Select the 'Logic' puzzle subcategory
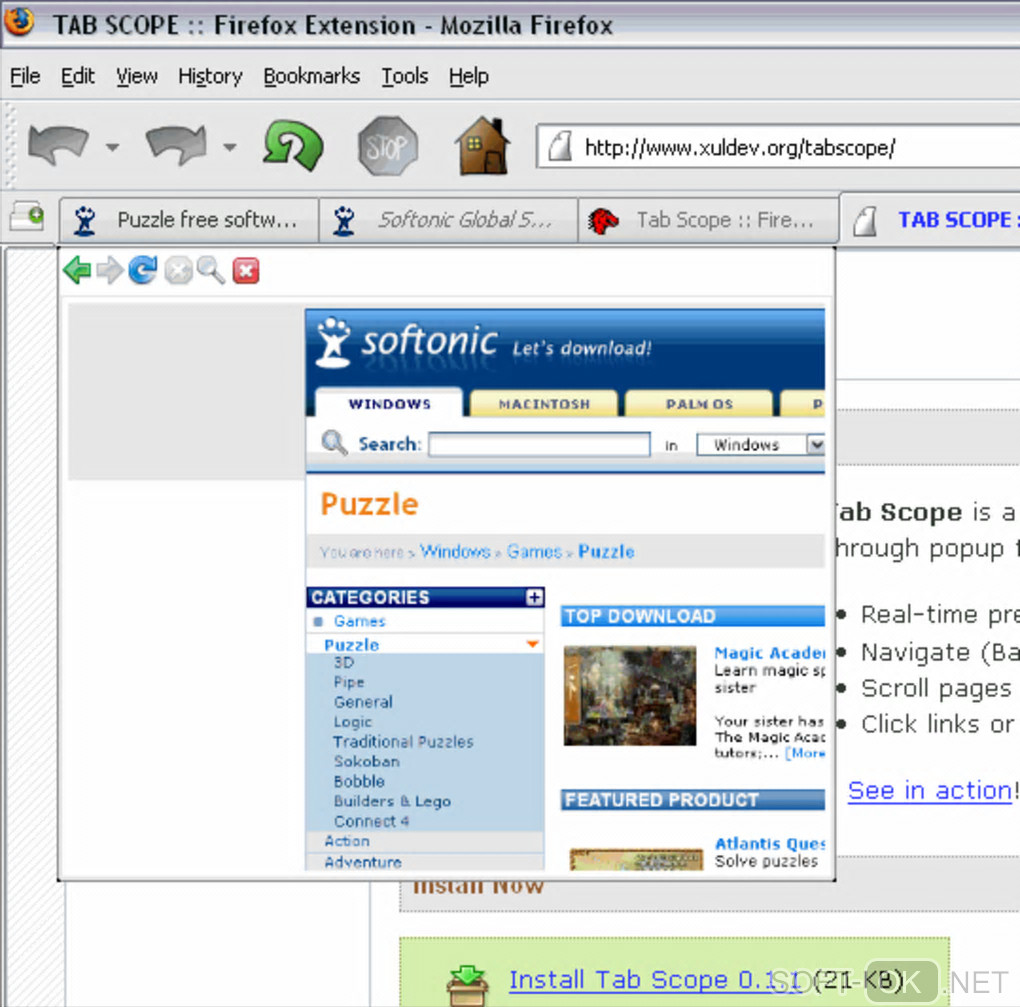Screen dimensions: 1020x1007 (x=353, y=722)
